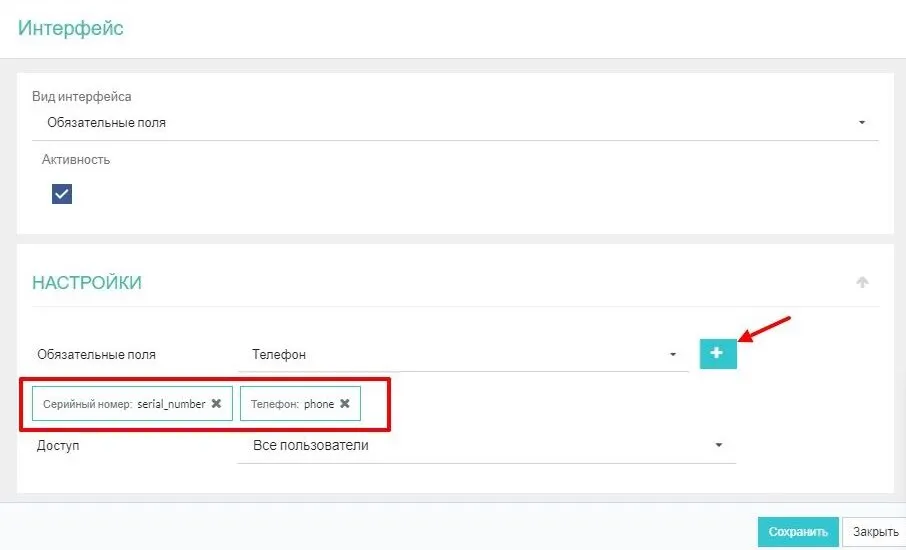Toggle the Активность checkbox
Image resolution: width=906 pixels, height=550 pixels.
62,194
